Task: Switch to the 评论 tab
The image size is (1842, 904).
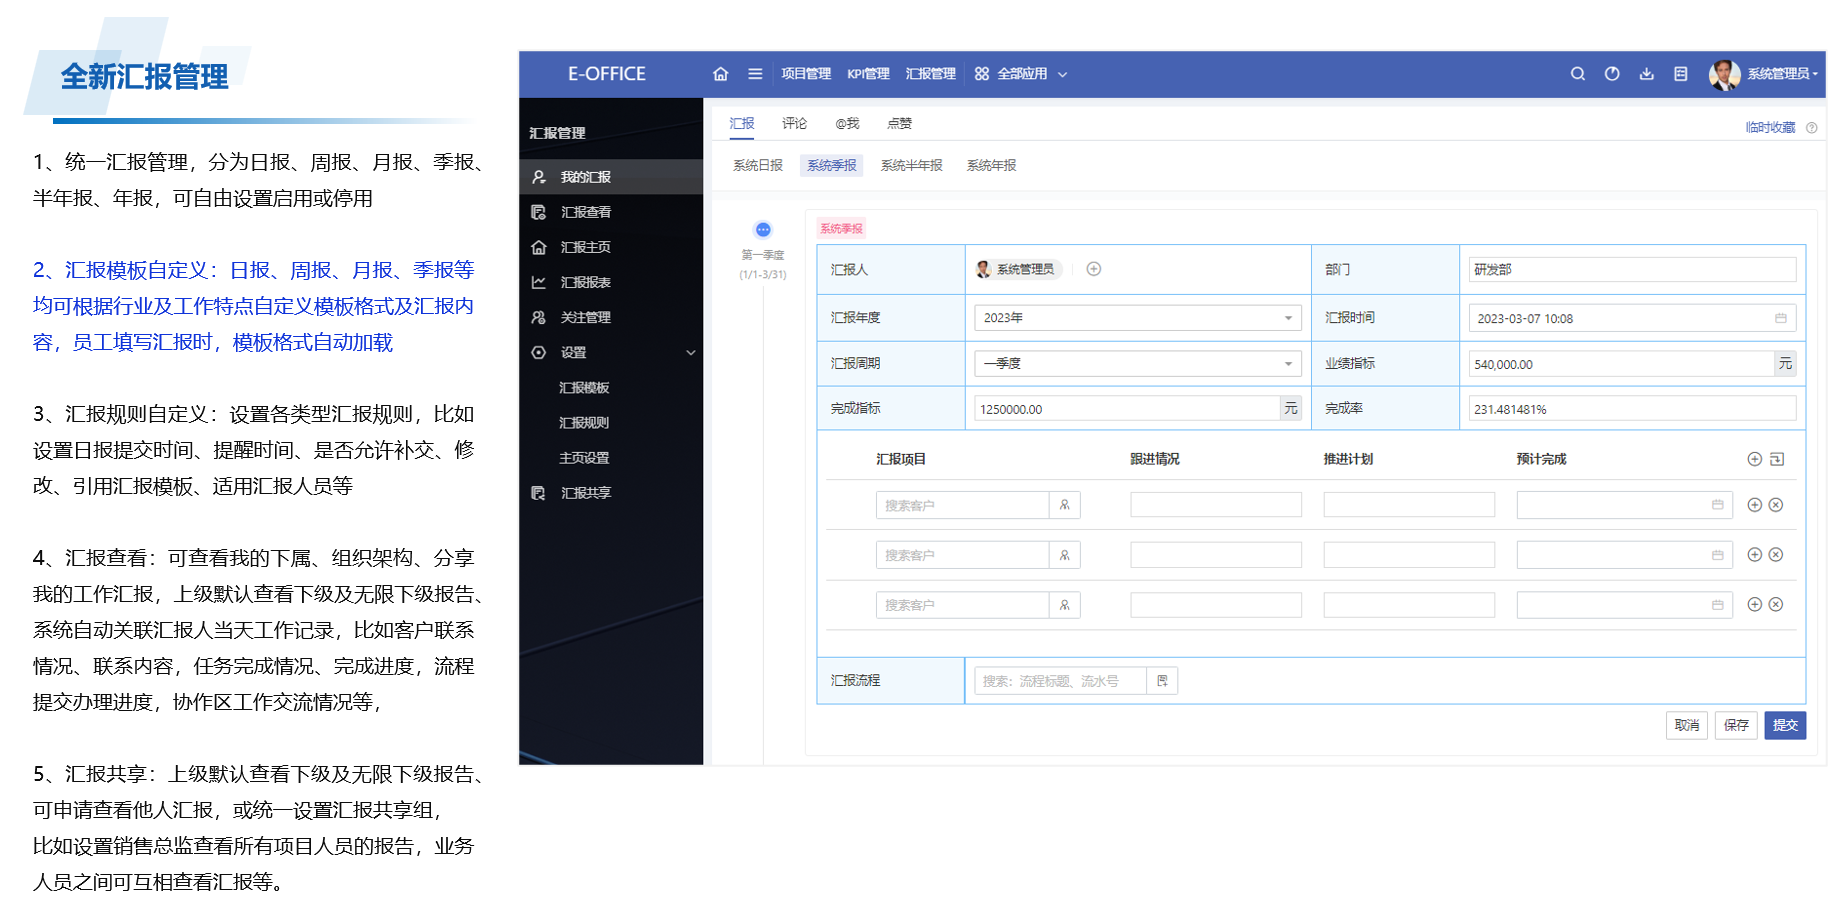Action: (x=794, y=124)
